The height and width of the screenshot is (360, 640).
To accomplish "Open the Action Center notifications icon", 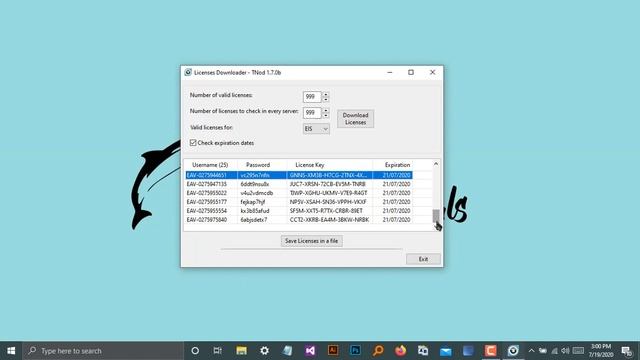I will pyautogui.click(x=627, y=351).
